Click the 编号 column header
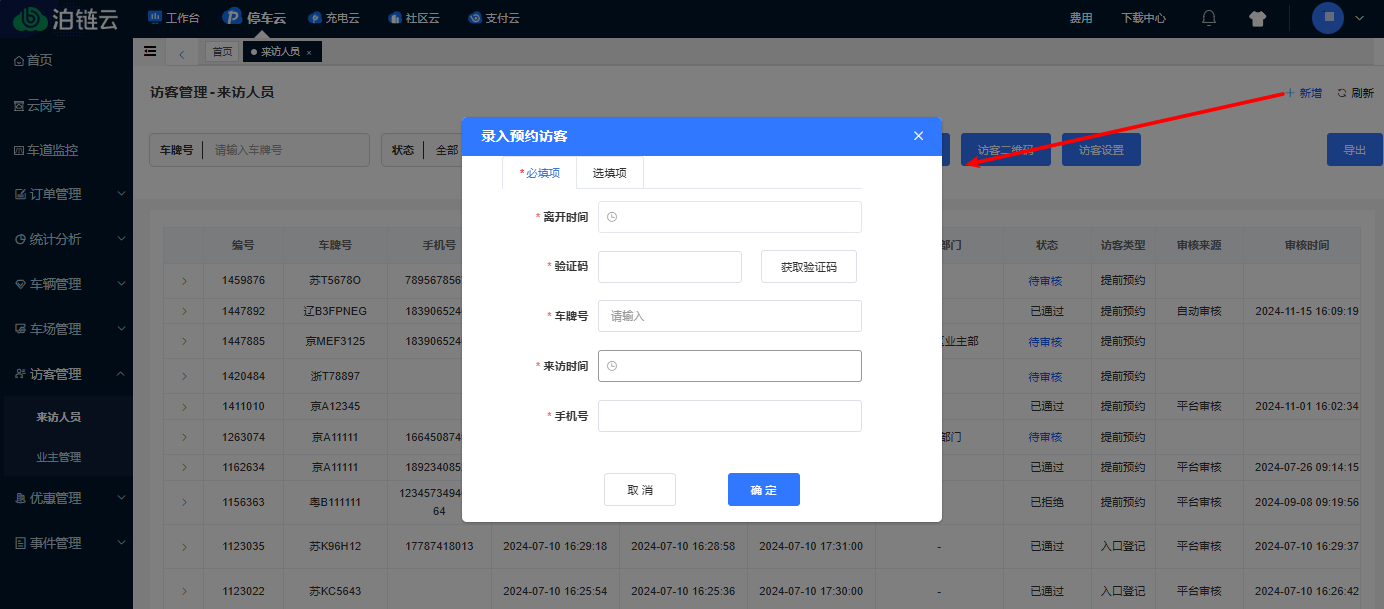 tap(243, 245)
